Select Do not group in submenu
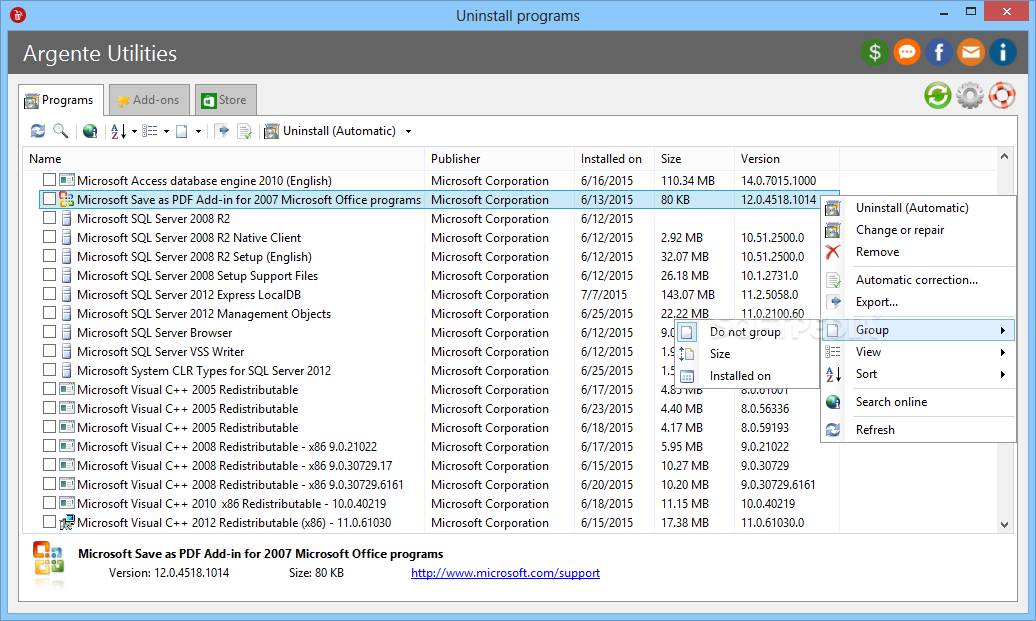Screen dimensions: 1036x621 pos(745,332)
